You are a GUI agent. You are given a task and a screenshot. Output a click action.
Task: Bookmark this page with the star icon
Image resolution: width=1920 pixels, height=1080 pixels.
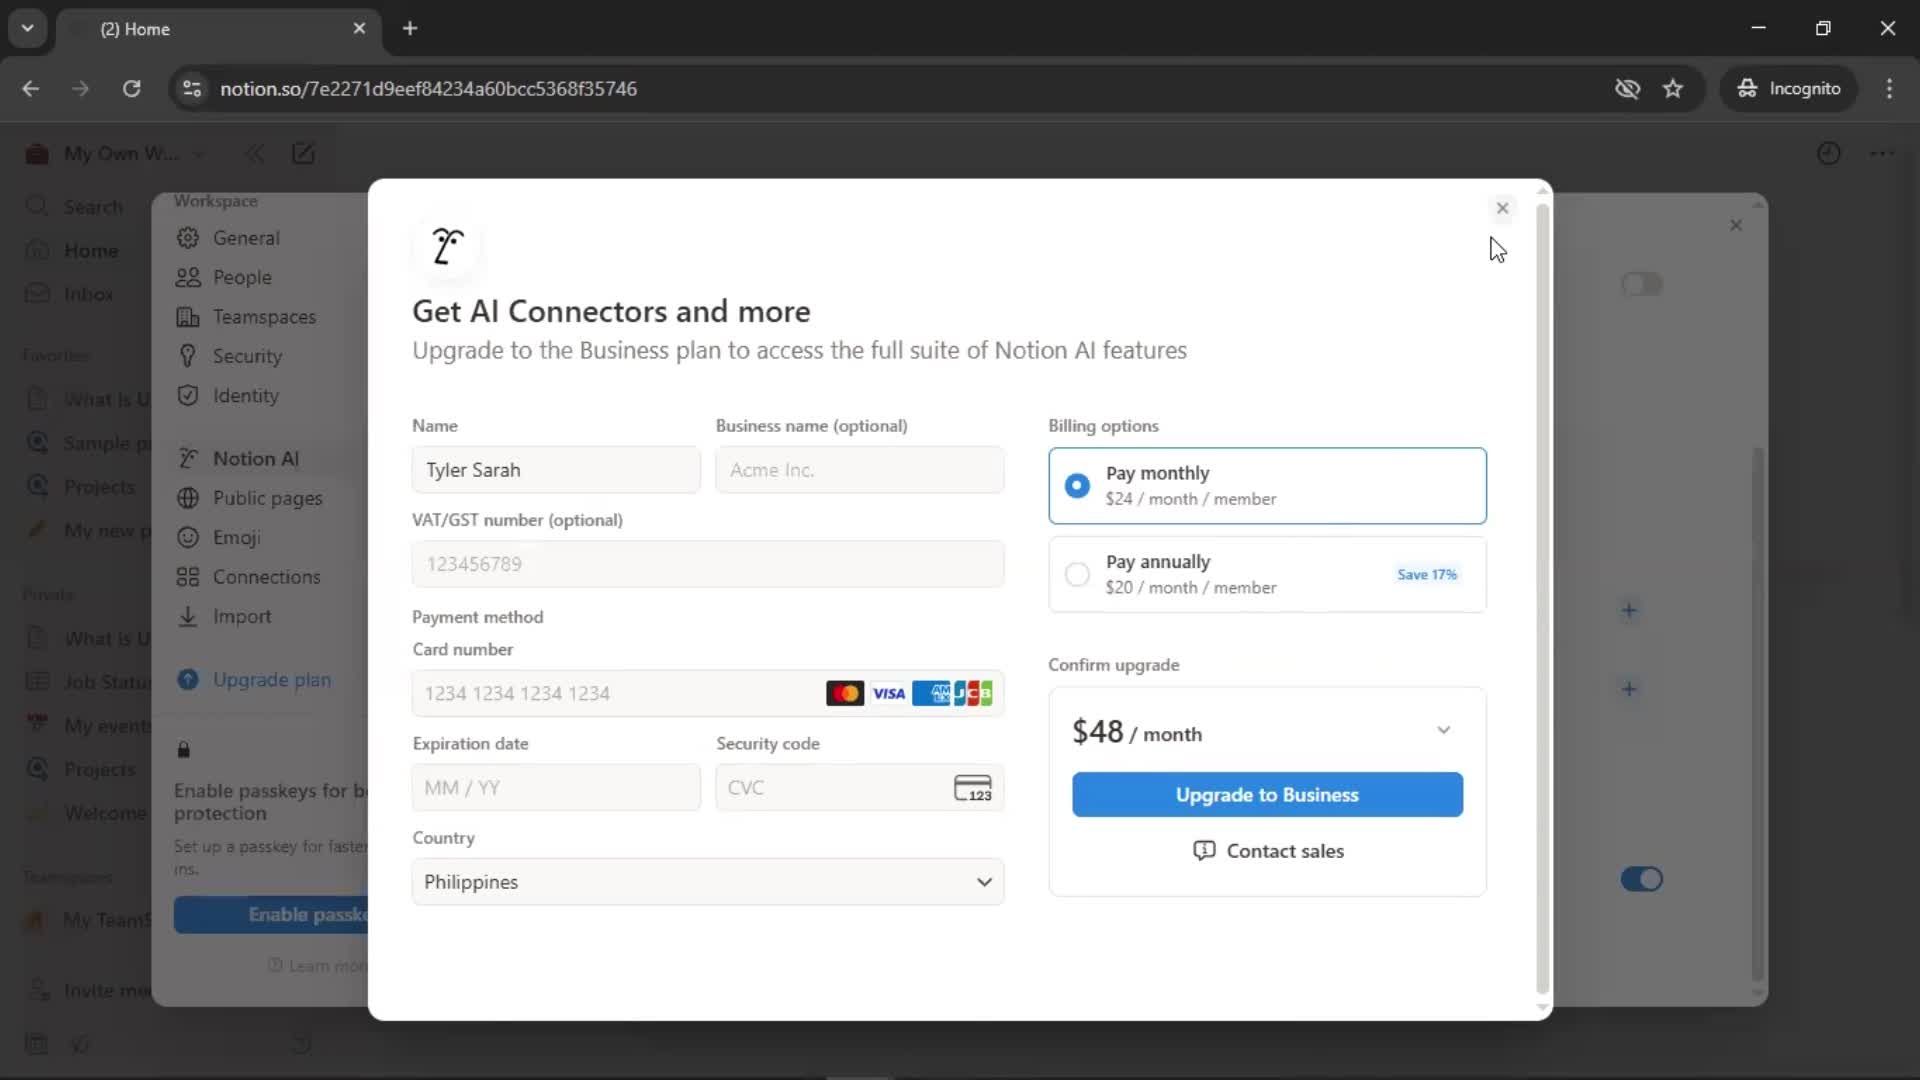1673,88
